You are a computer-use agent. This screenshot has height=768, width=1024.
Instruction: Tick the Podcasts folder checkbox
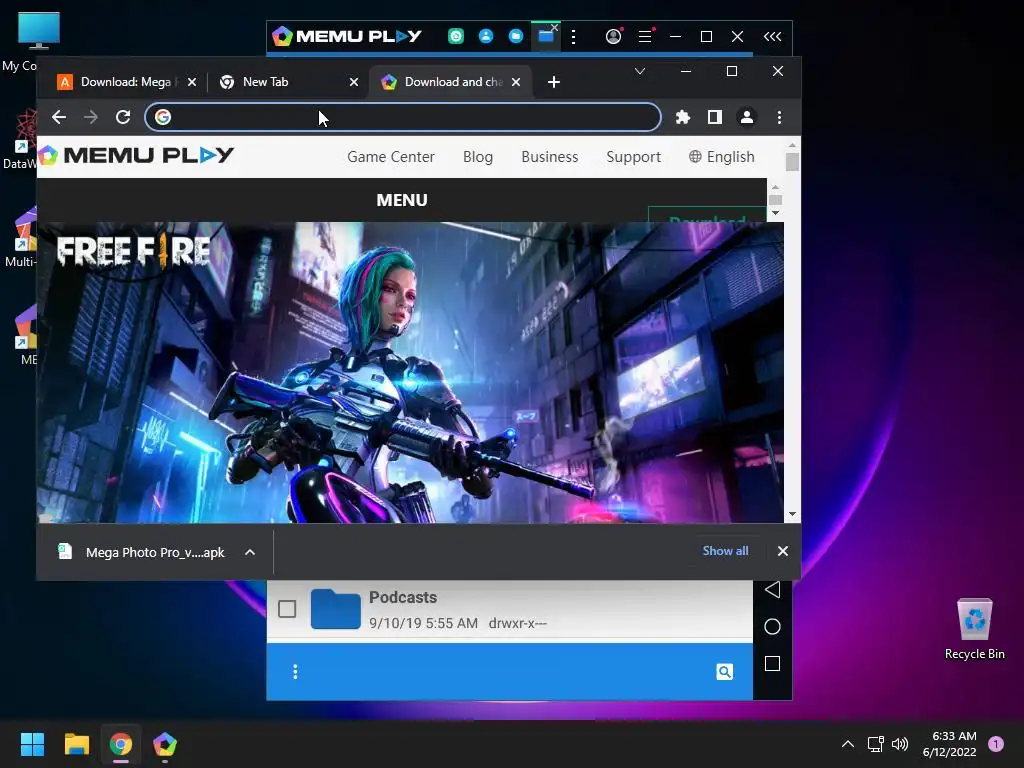coord(287,609)
